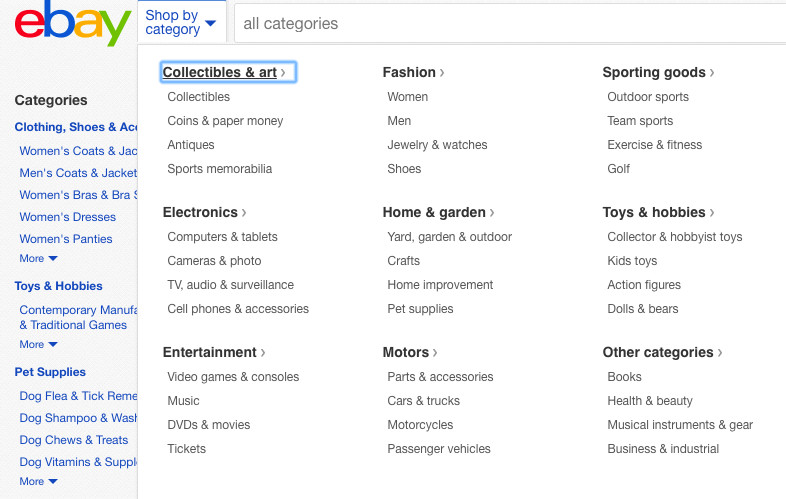Expand More under Clothing, Shoes section

pos(38,259)
